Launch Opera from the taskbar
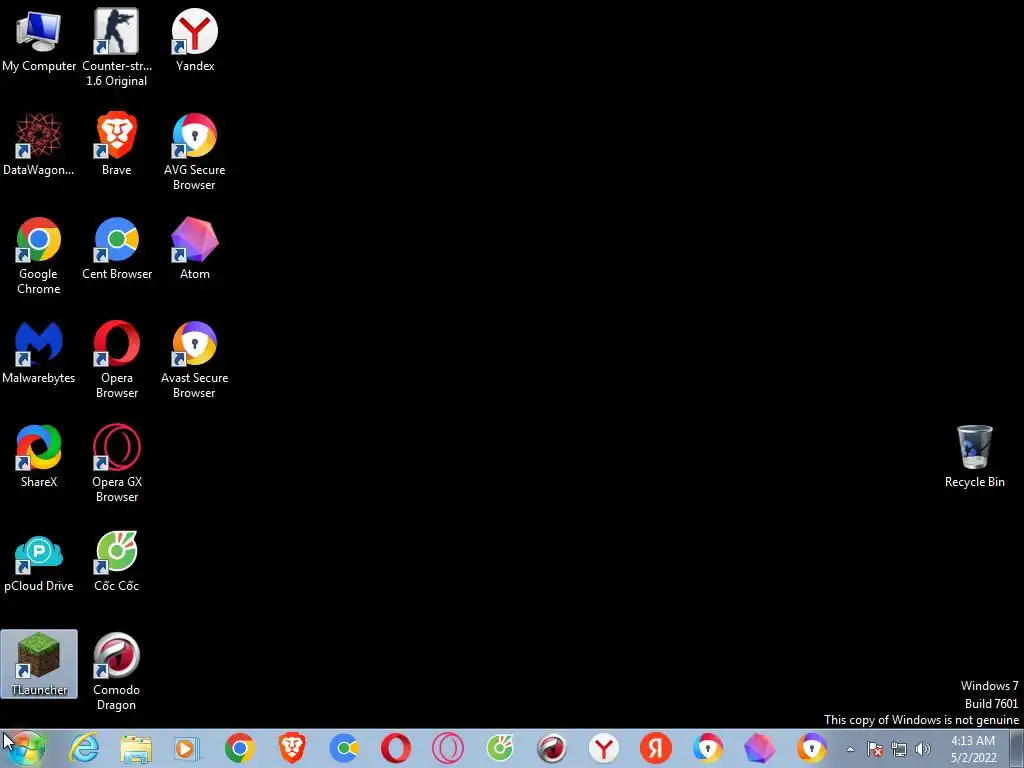 pos(396,748)
